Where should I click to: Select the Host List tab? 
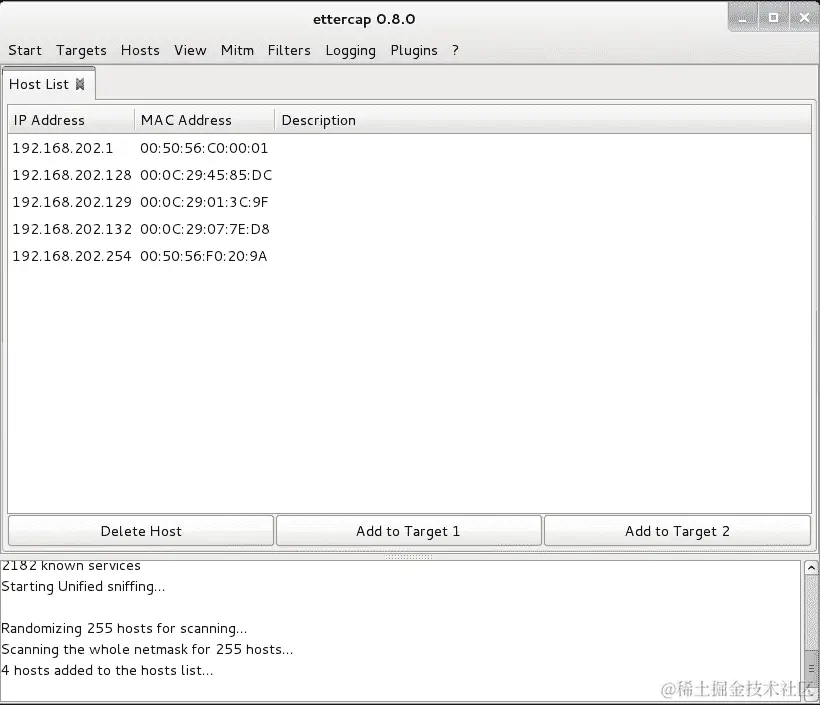(49, 84)
